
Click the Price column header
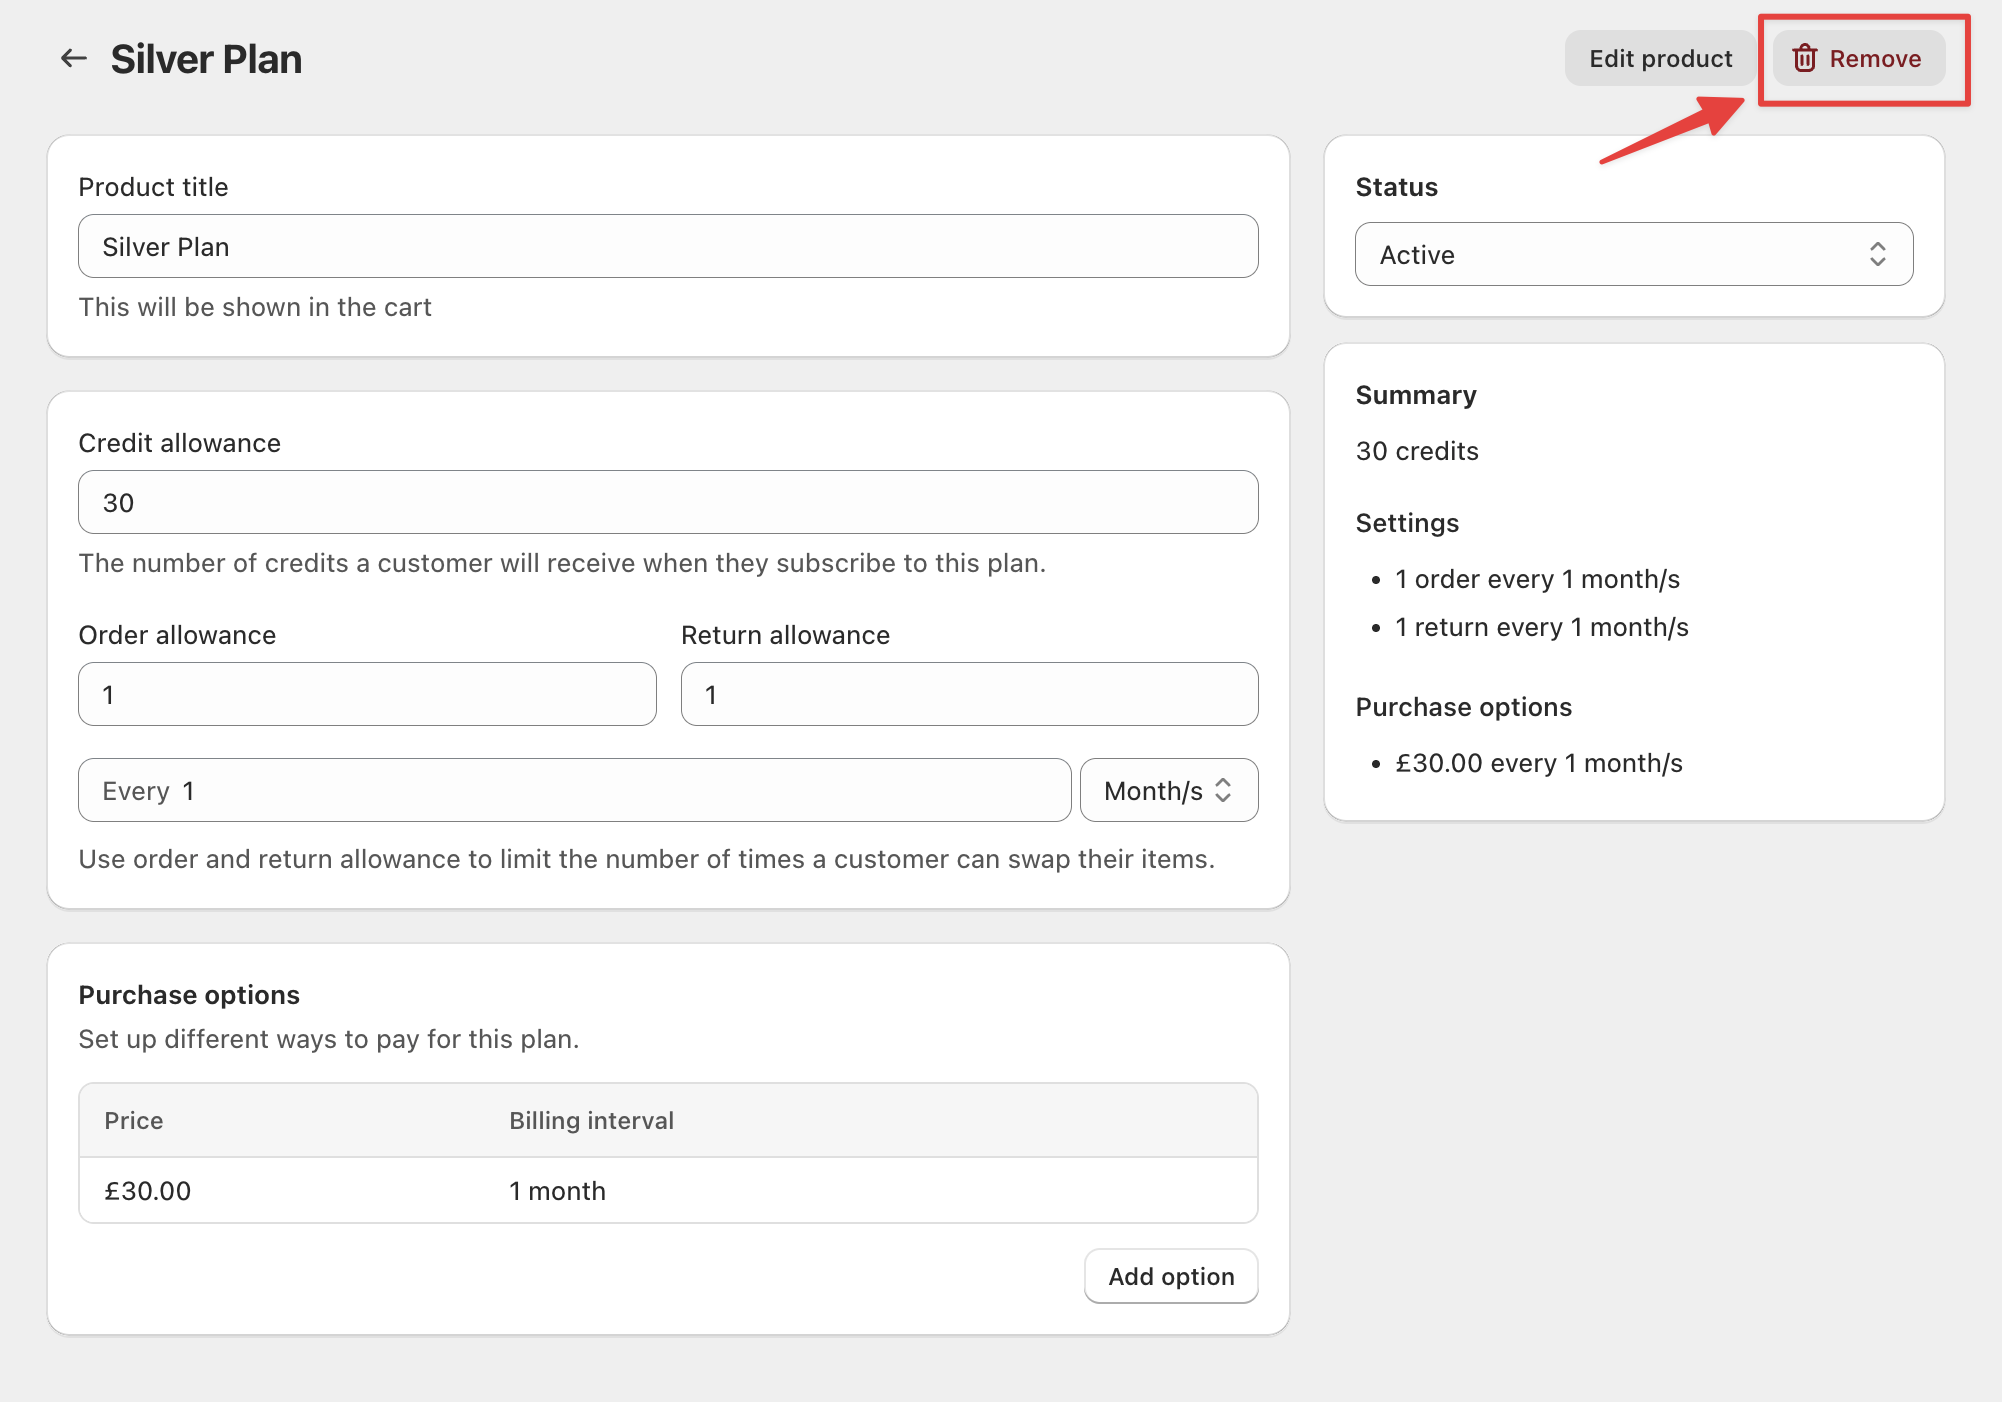pos(133,1120)
